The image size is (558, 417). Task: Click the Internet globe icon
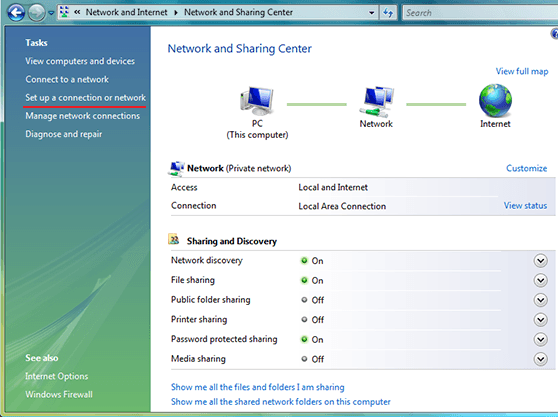(495, 101)
